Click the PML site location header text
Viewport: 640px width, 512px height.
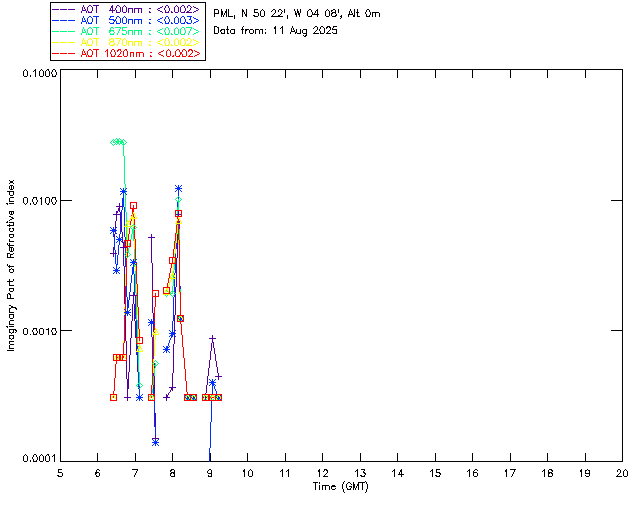pos(297,14)
